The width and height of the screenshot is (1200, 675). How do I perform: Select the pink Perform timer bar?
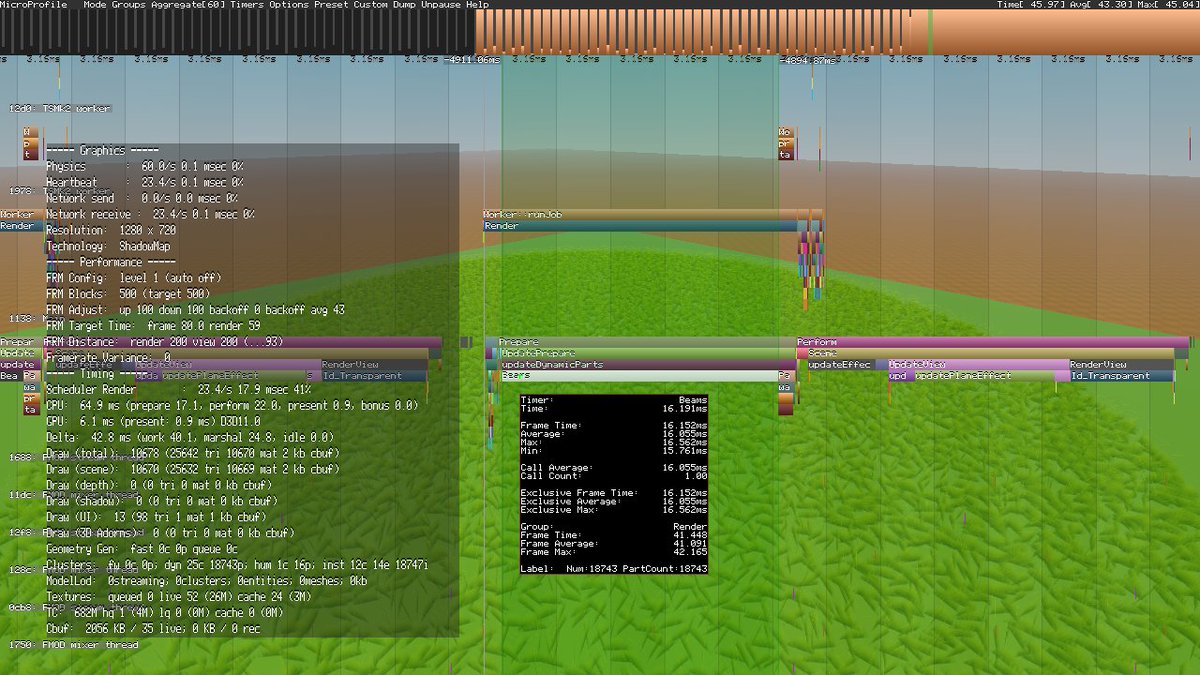(x=990, y=342)
